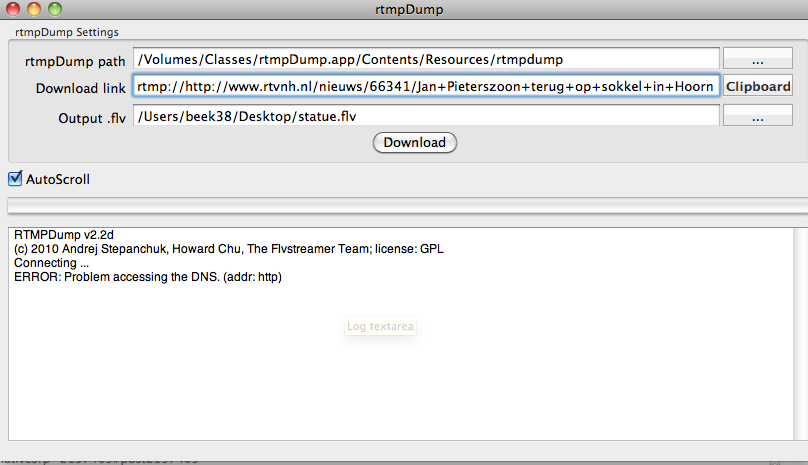The height and width of the screenshot is (465, 808).
Task: Click the "RTMPDump v2.2d" log line
Action: click(x=64, y=235)
